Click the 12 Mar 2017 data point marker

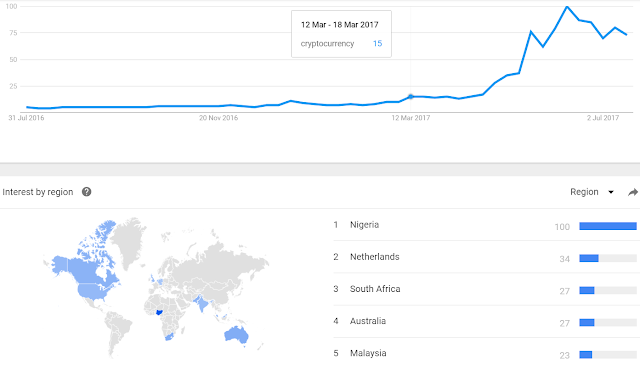coord(411,97)
